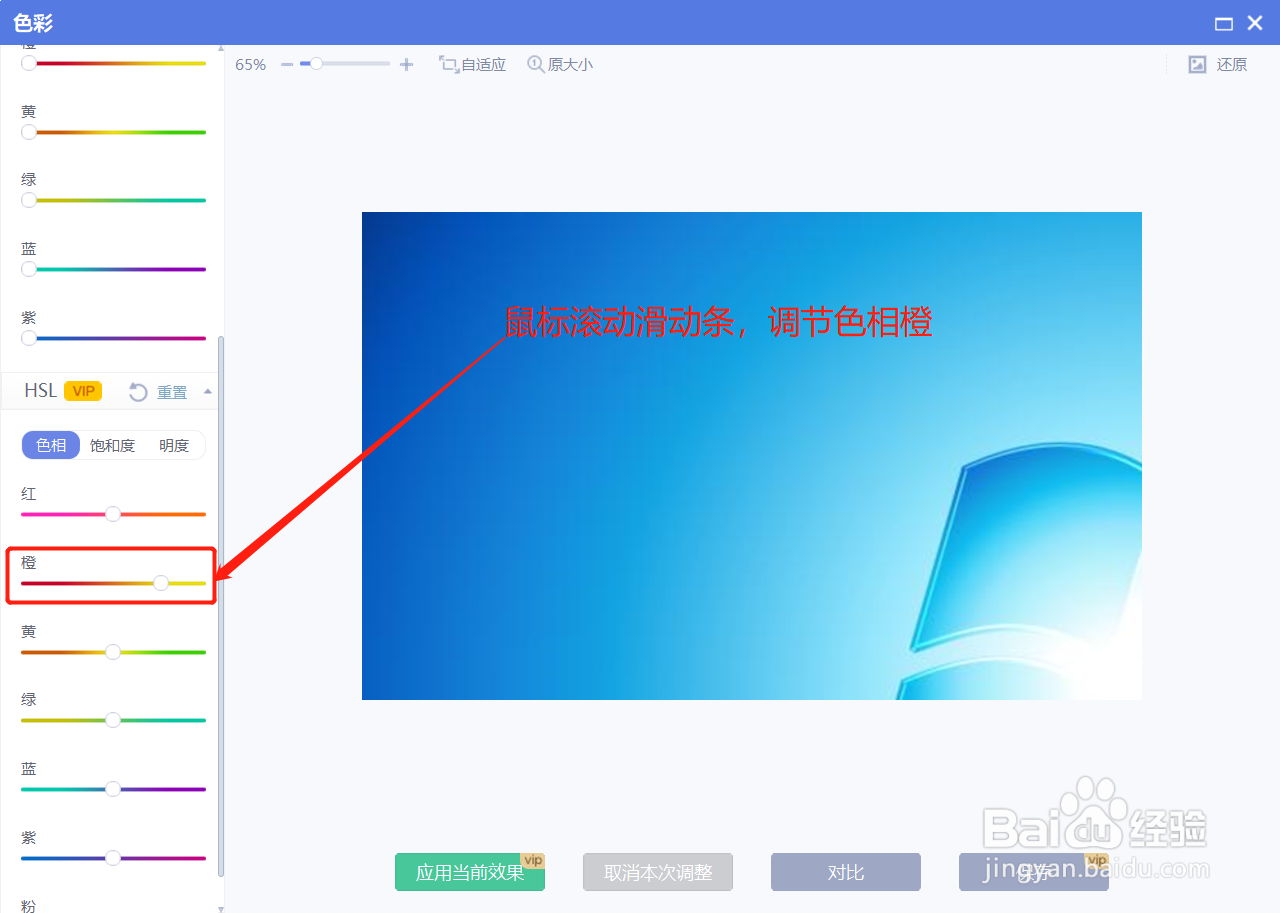Click the left panel scrollbar up arrow
The width and height of the screenshot is (1280, 913).
221,48
